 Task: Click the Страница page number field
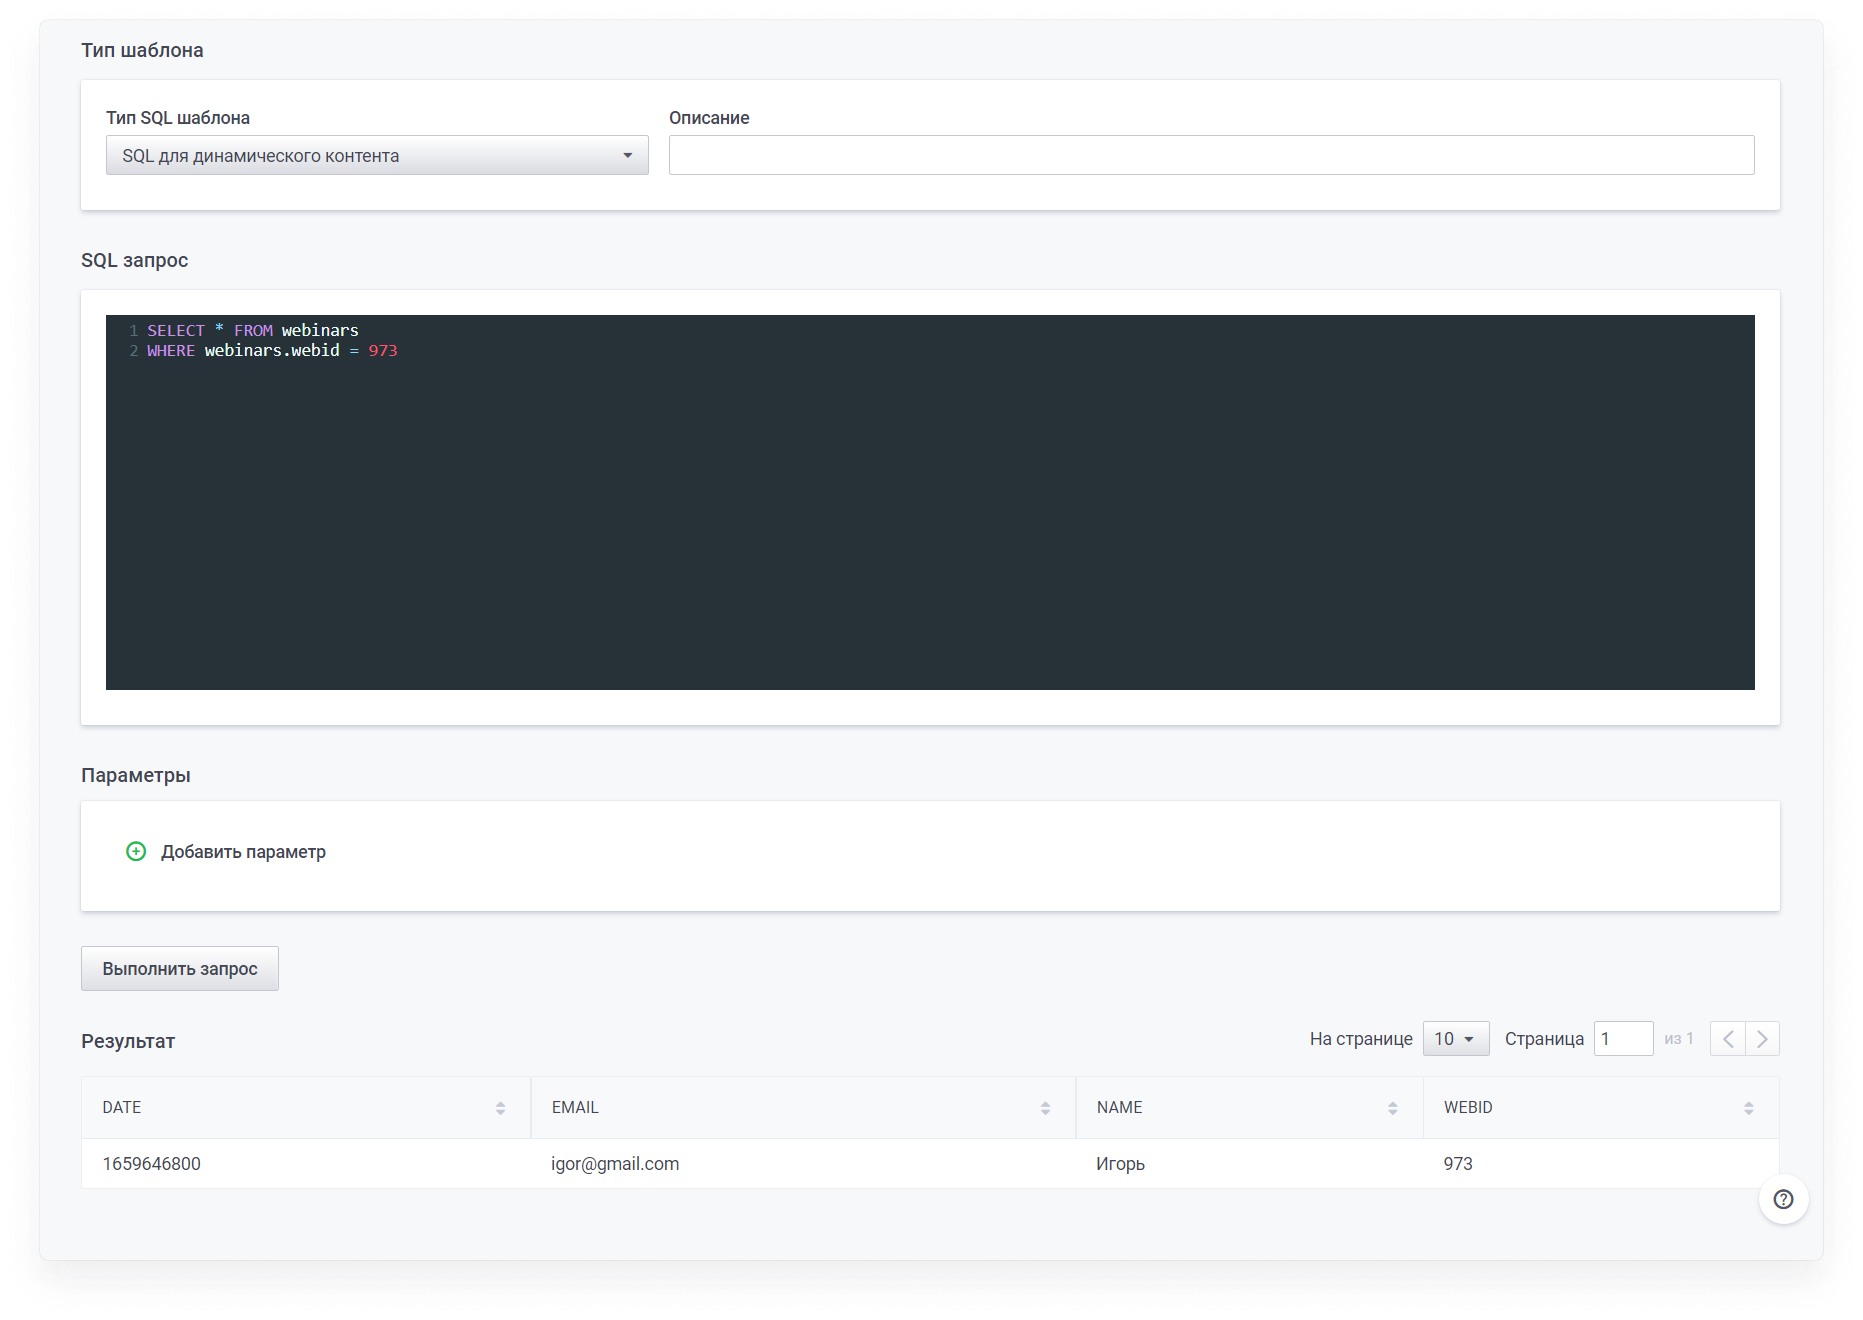tap(1623, 1038)
